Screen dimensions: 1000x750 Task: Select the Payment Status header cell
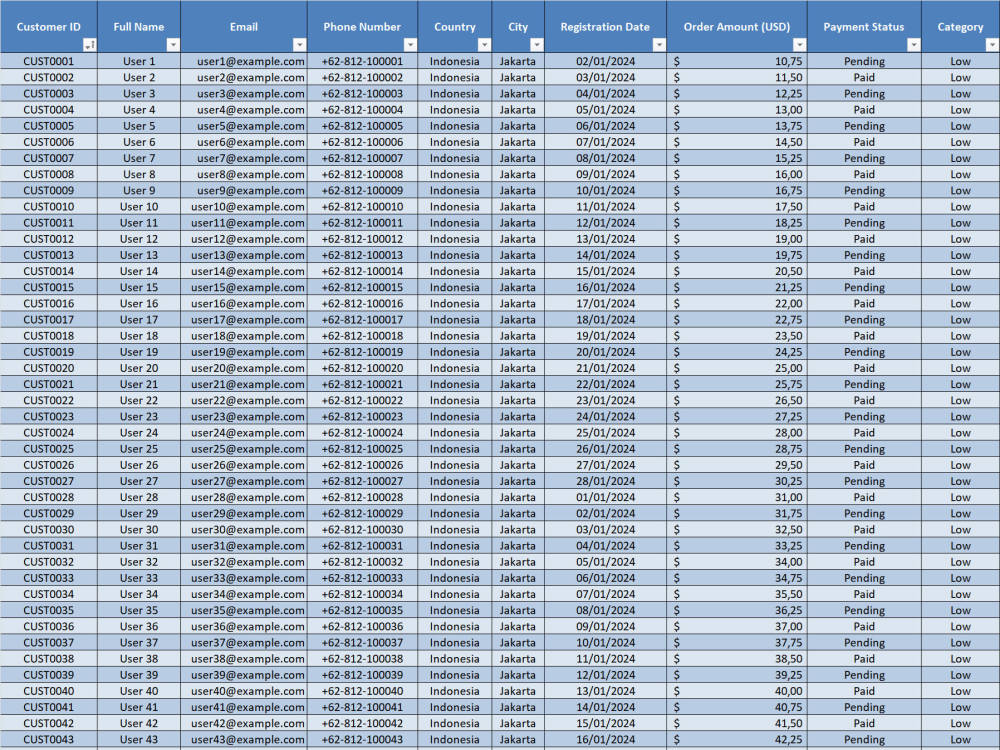coord(864,27)
